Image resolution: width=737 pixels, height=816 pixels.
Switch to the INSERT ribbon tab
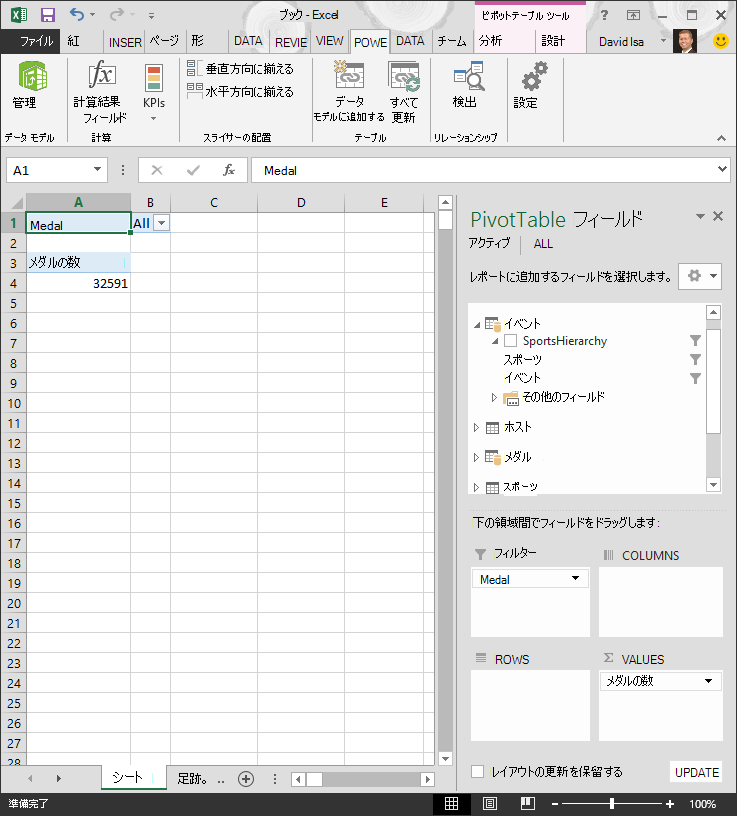coord(125,42)
